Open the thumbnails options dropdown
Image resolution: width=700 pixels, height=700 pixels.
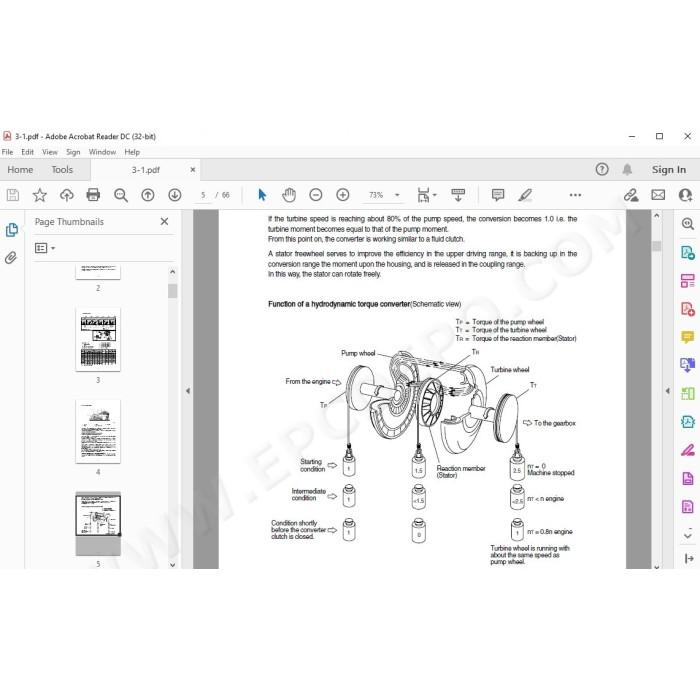coord(45,248)
